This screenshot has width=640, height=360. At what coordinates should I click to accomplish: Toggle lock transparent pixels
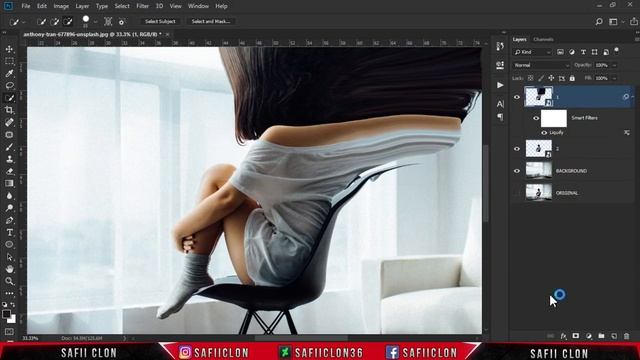tap(530, 78)
